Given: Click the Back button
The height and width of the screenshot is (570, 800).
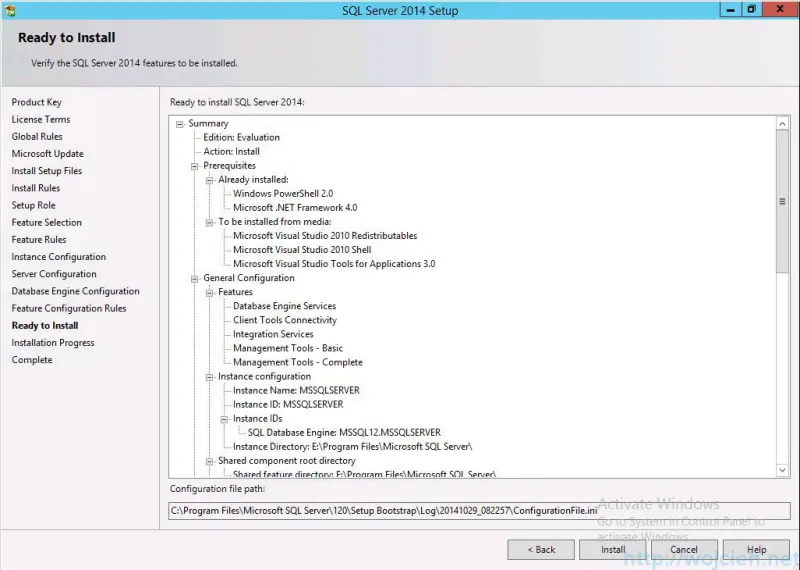Looking at the screenshot, I should [x=541, y=550].
